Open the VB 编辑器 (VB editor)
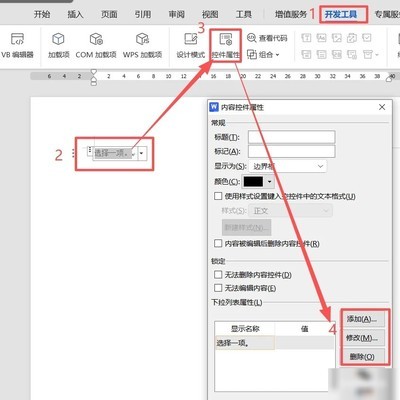 click(x=17, y=46)
